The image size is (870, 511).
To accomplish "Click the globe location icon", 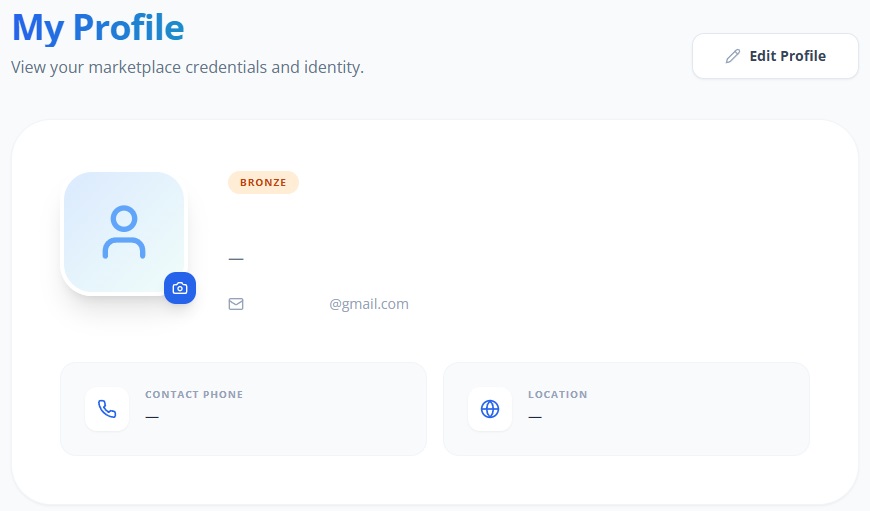I will point(490,409).
